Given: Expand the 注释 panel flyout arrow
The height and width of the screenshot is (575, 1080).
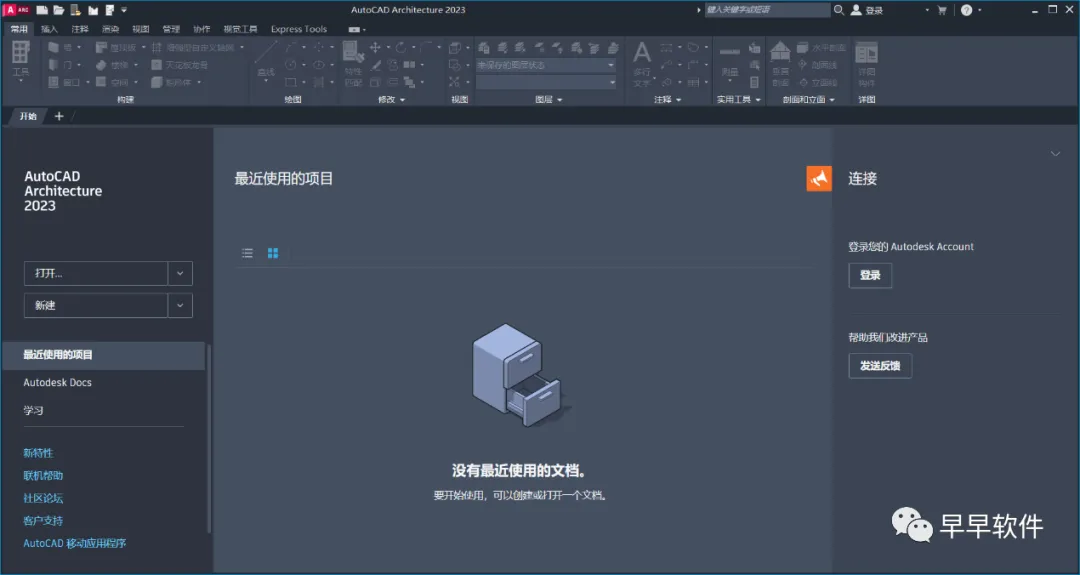Looking at the screenshot, I should click(x=678, y=100).
